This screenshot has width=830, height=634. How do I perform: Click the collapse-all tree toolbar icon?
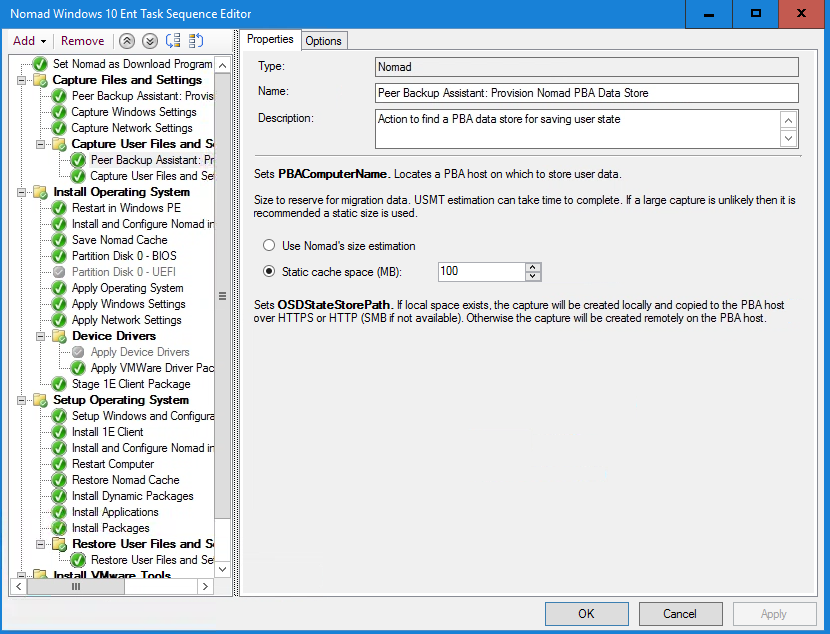click(x=196, y=41)
